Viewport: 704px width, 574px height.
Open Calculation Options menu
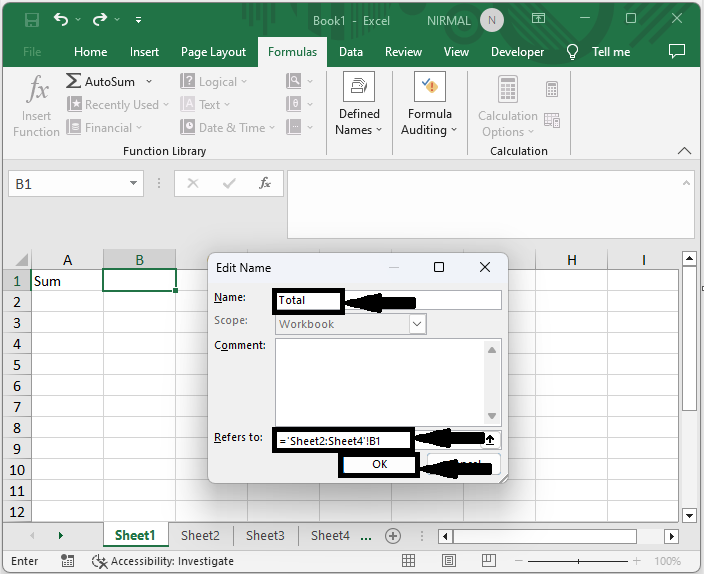508,106
